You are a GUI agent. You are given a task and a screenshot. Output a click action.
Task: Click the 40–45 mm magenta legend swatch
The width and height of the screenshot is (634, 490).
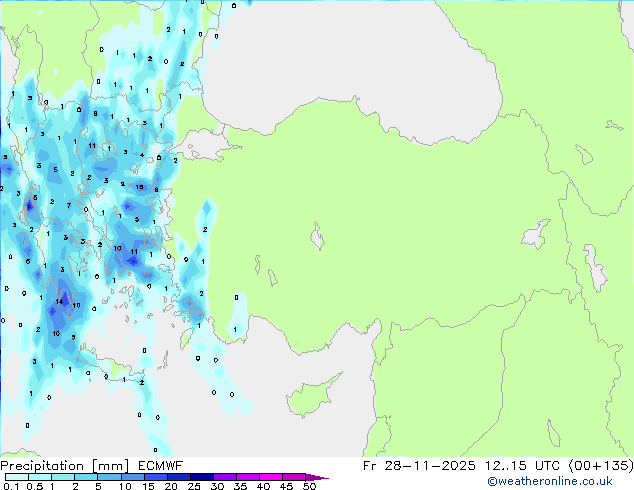[271, 477]
